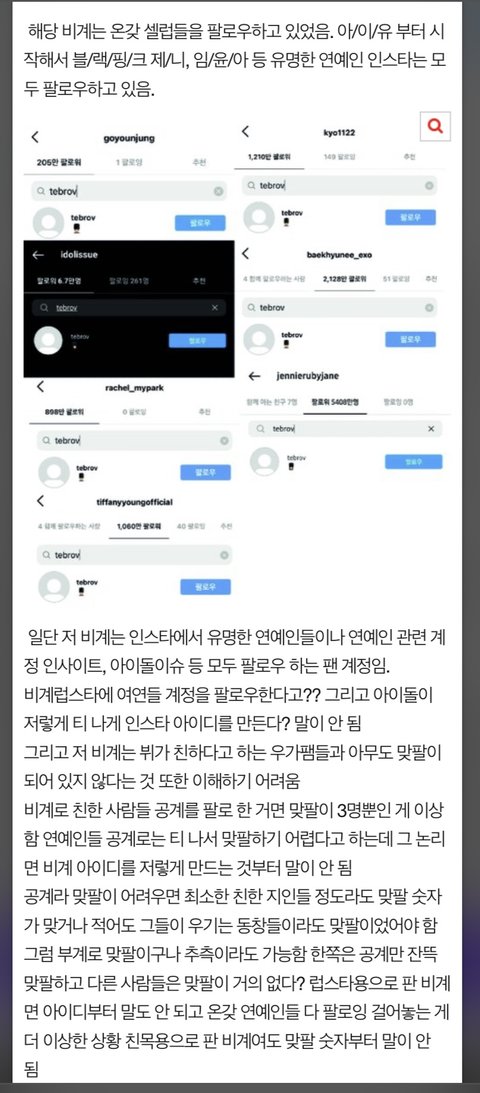Viewport: 480px width, 1093px height.
Task: Click the red magnifier search icon
Action: coord(435,126)
